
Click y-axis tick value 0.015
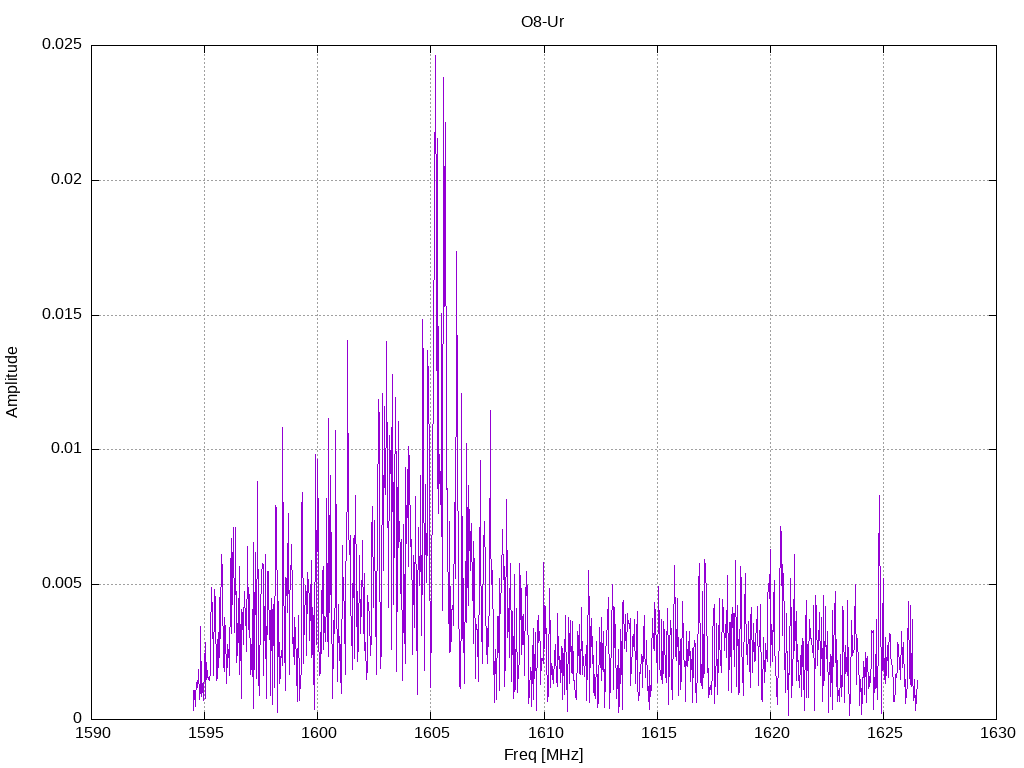coord(62,314)
